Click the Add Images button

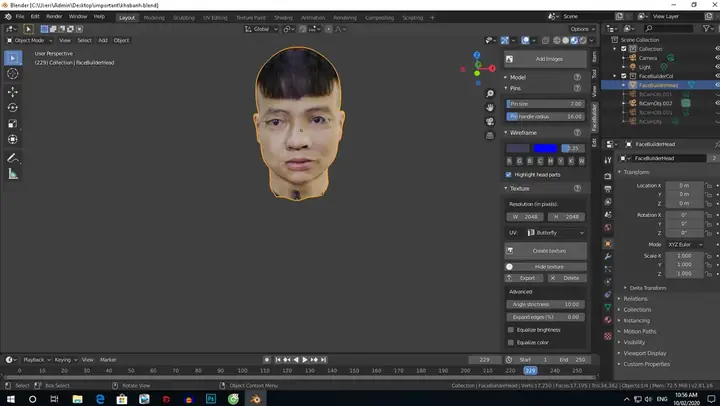(x=546, y=59)
